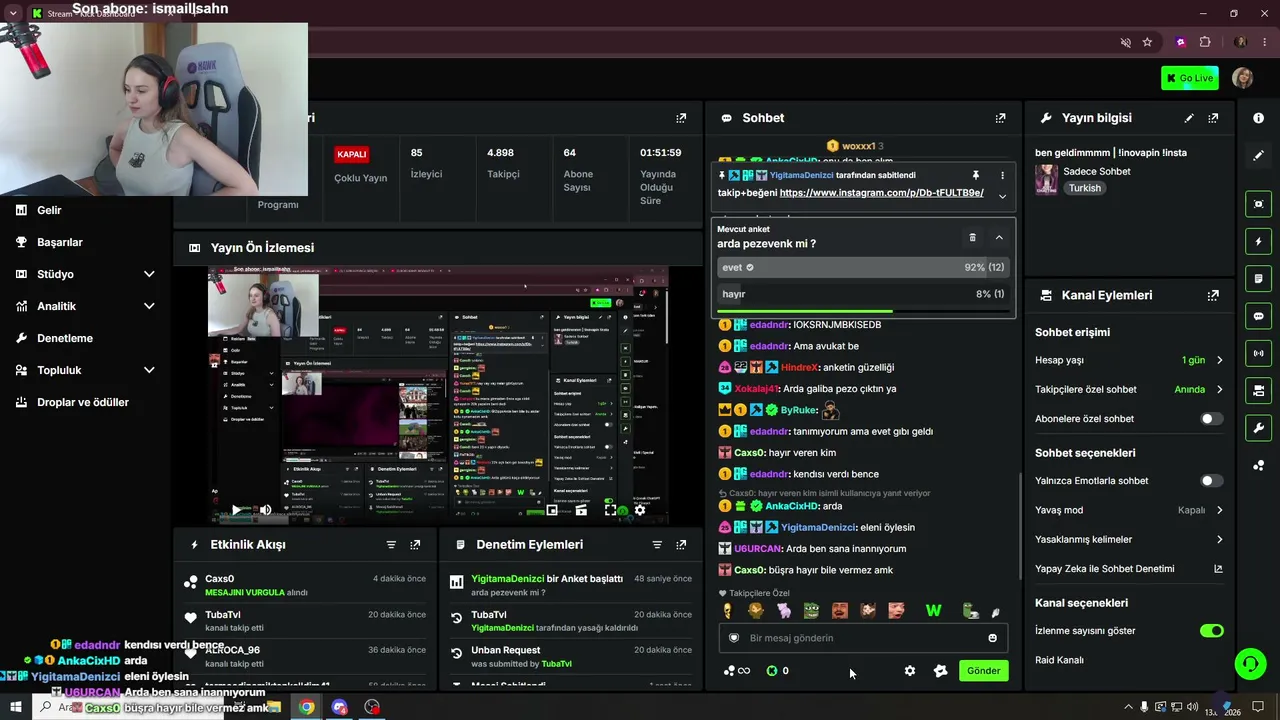Filter the Etkinlik Akışı feed

[391, 545]
